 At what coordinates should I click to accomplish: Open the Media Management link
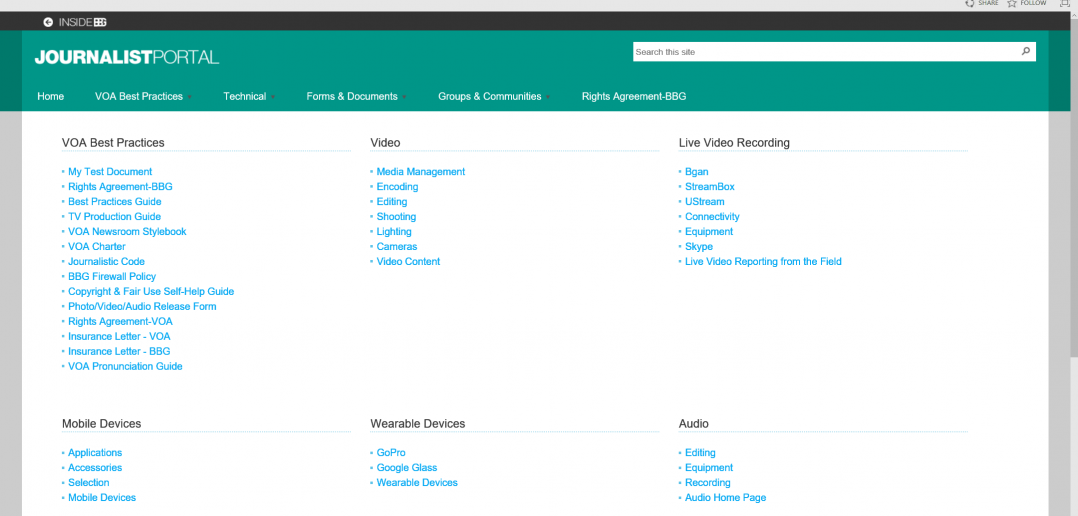coord(421,172)
